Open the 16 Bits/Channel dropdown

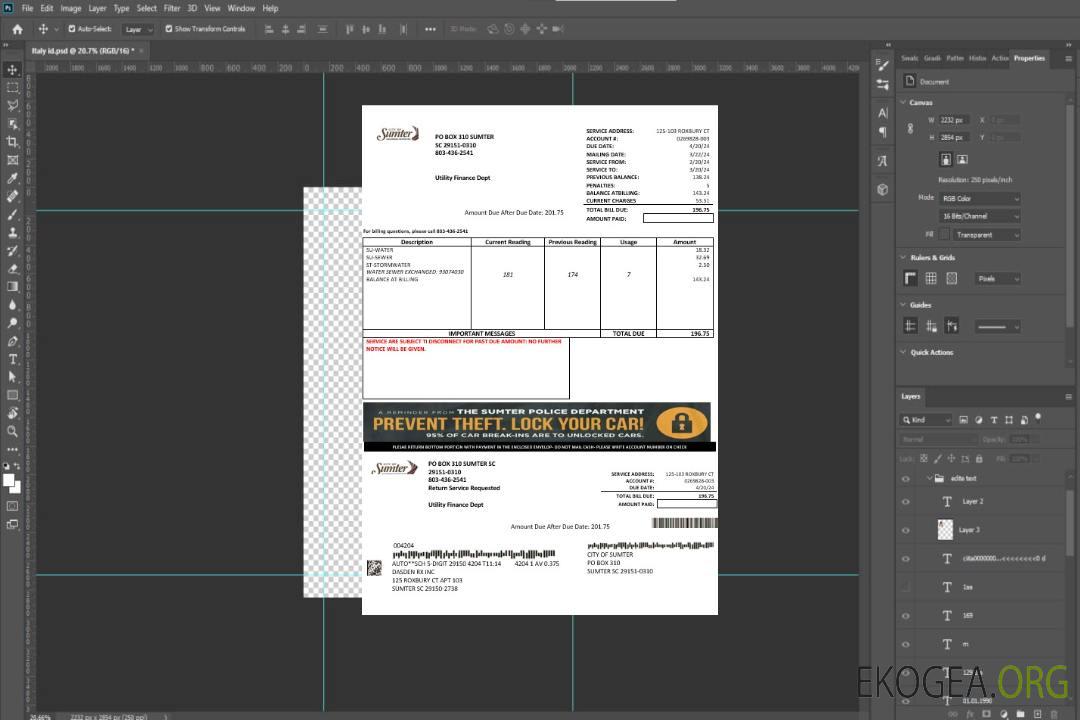pos(980,216)
